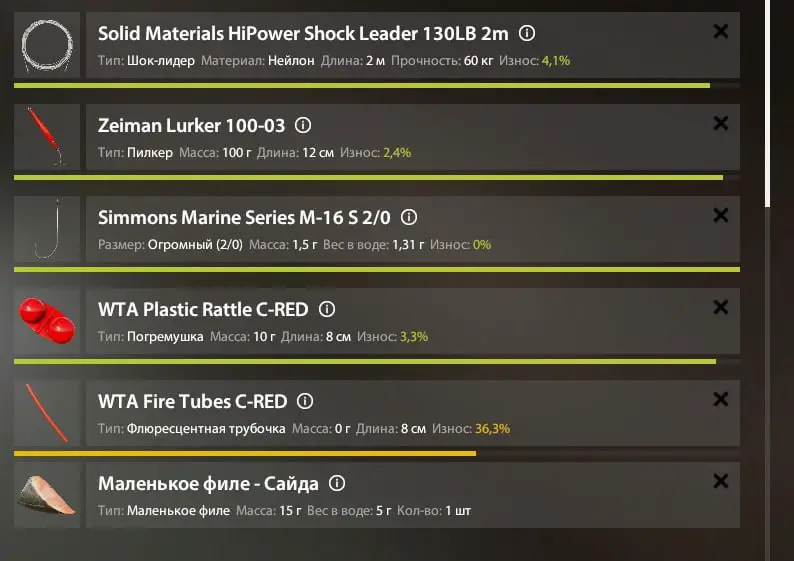Show info for Zeiman Lurker 100-03

click(303, 125)
